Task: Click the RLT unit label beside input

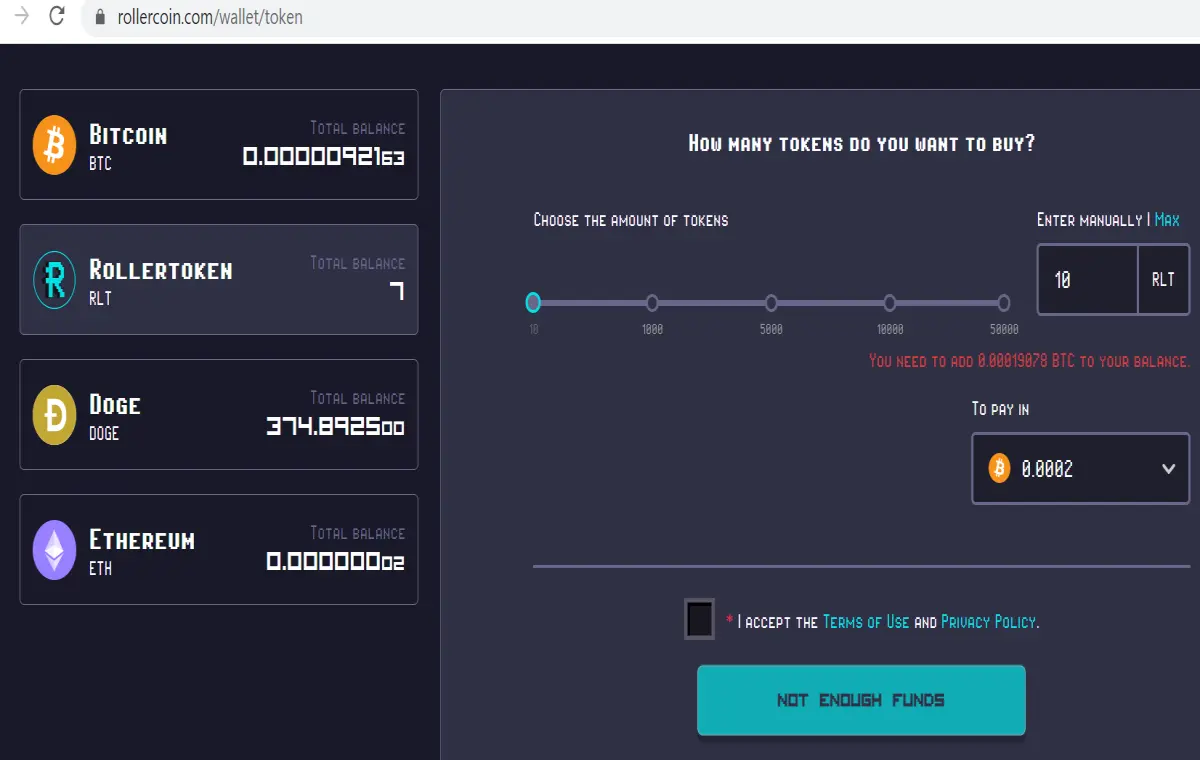Action: pos(1163,280)
